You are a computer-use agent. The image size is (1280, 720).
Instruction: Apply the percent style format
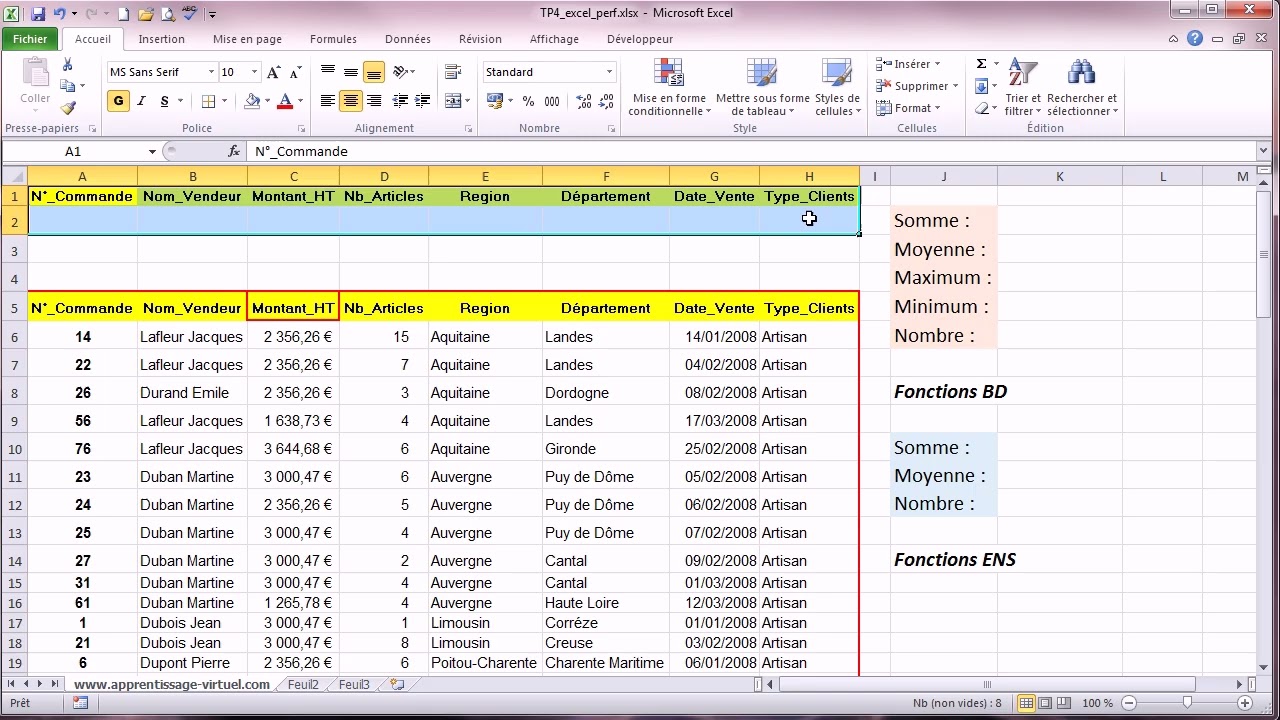(x=528, y=101)
